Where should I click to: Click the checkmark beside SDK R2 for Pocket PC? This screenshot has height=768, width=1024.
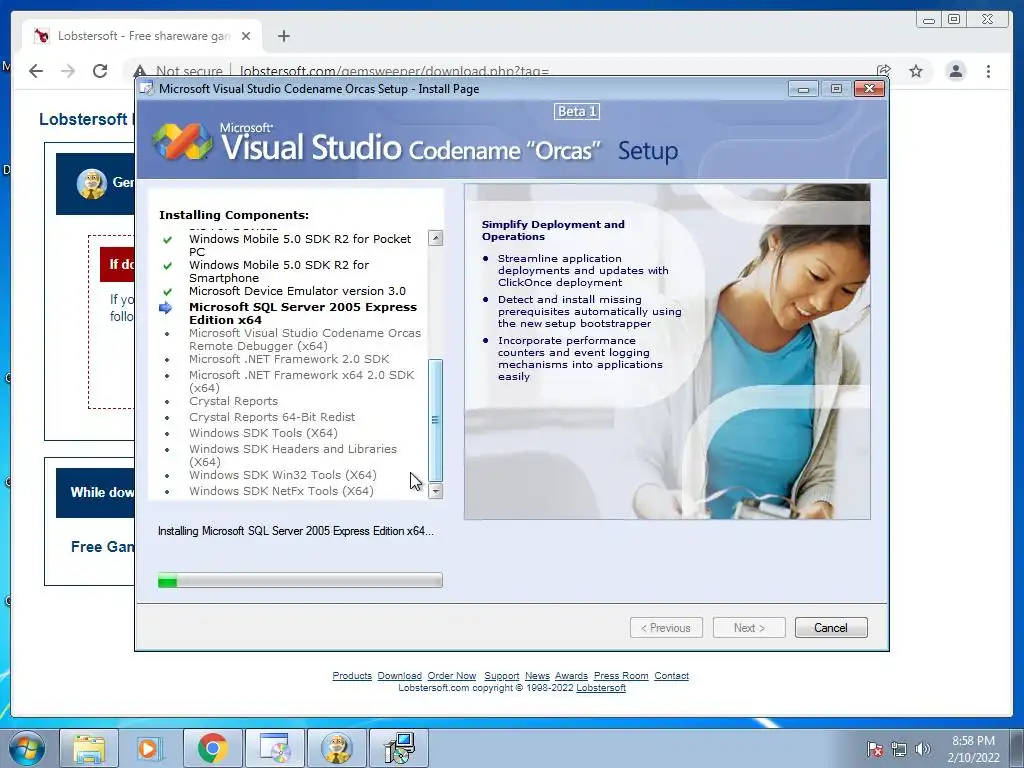click(167, 239)
